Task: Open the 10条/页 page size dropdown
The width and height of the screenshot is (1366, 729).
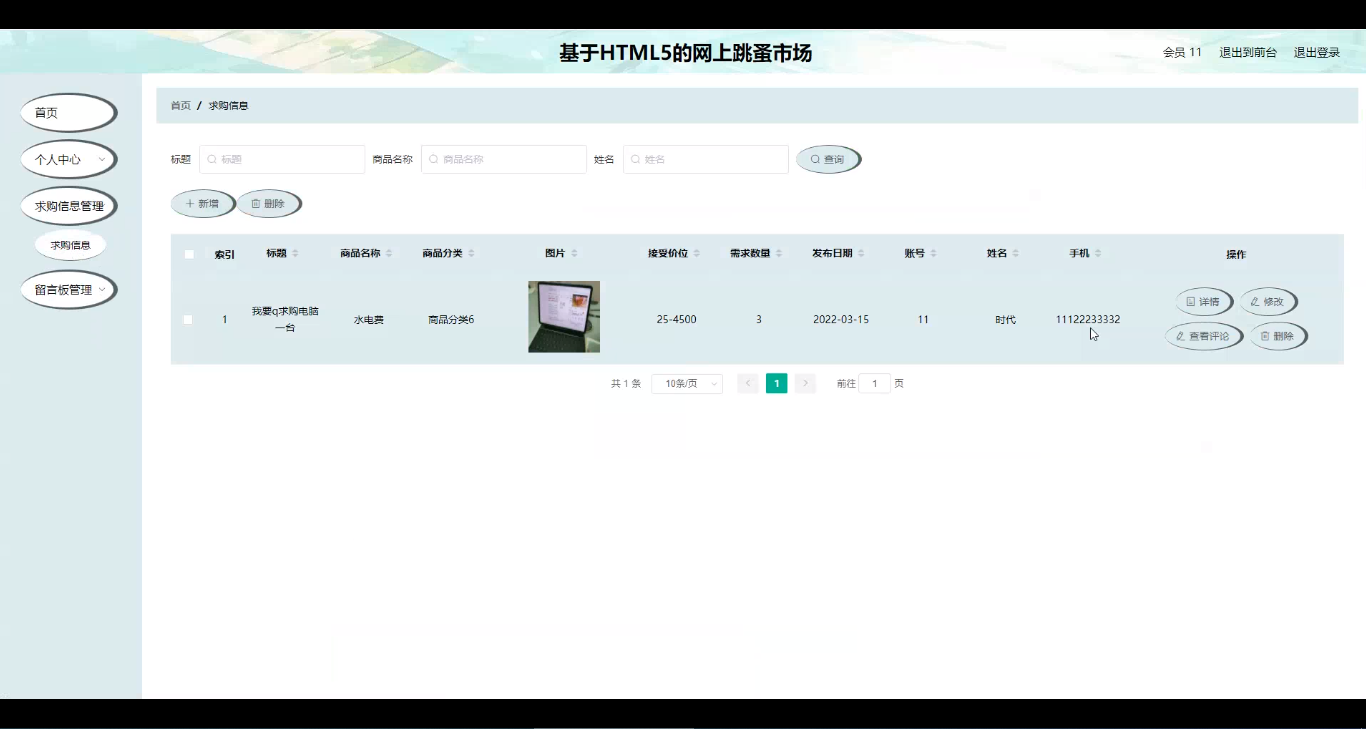Action: point(687,384)
